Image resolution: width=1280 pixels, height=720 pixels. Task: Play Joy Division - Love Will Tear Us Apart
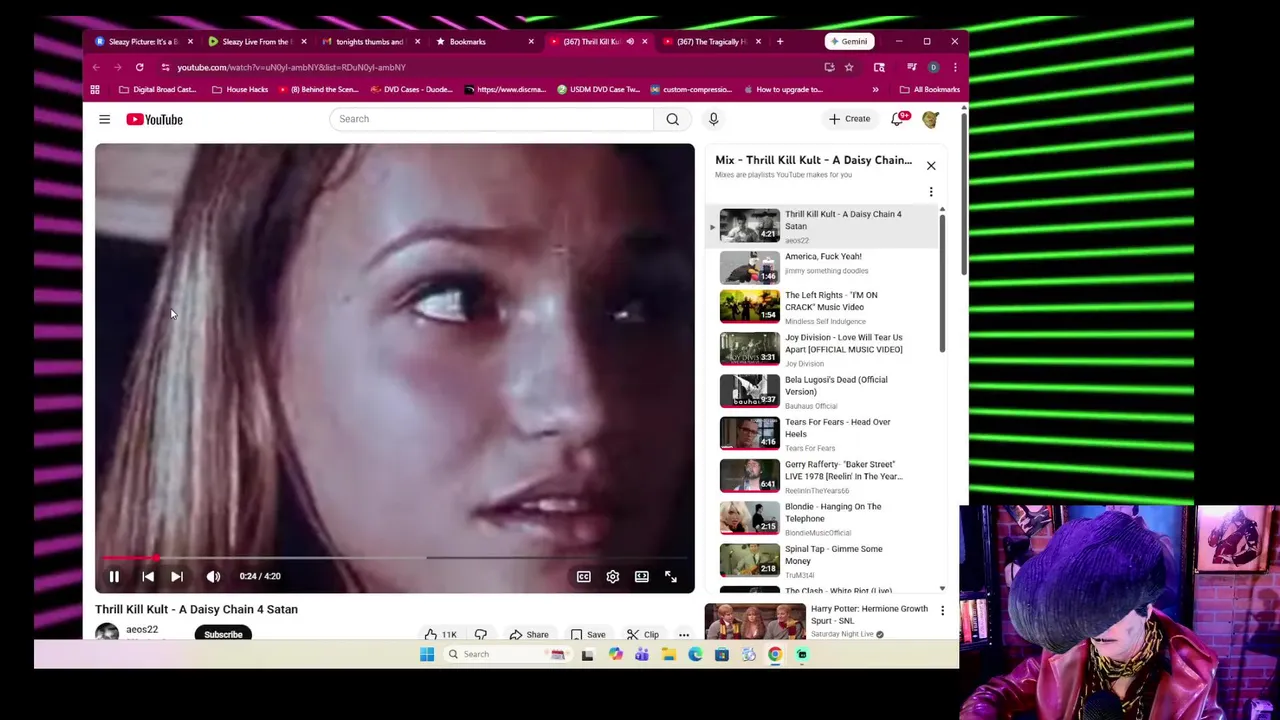pyautogui.click(x=824, y=349)
